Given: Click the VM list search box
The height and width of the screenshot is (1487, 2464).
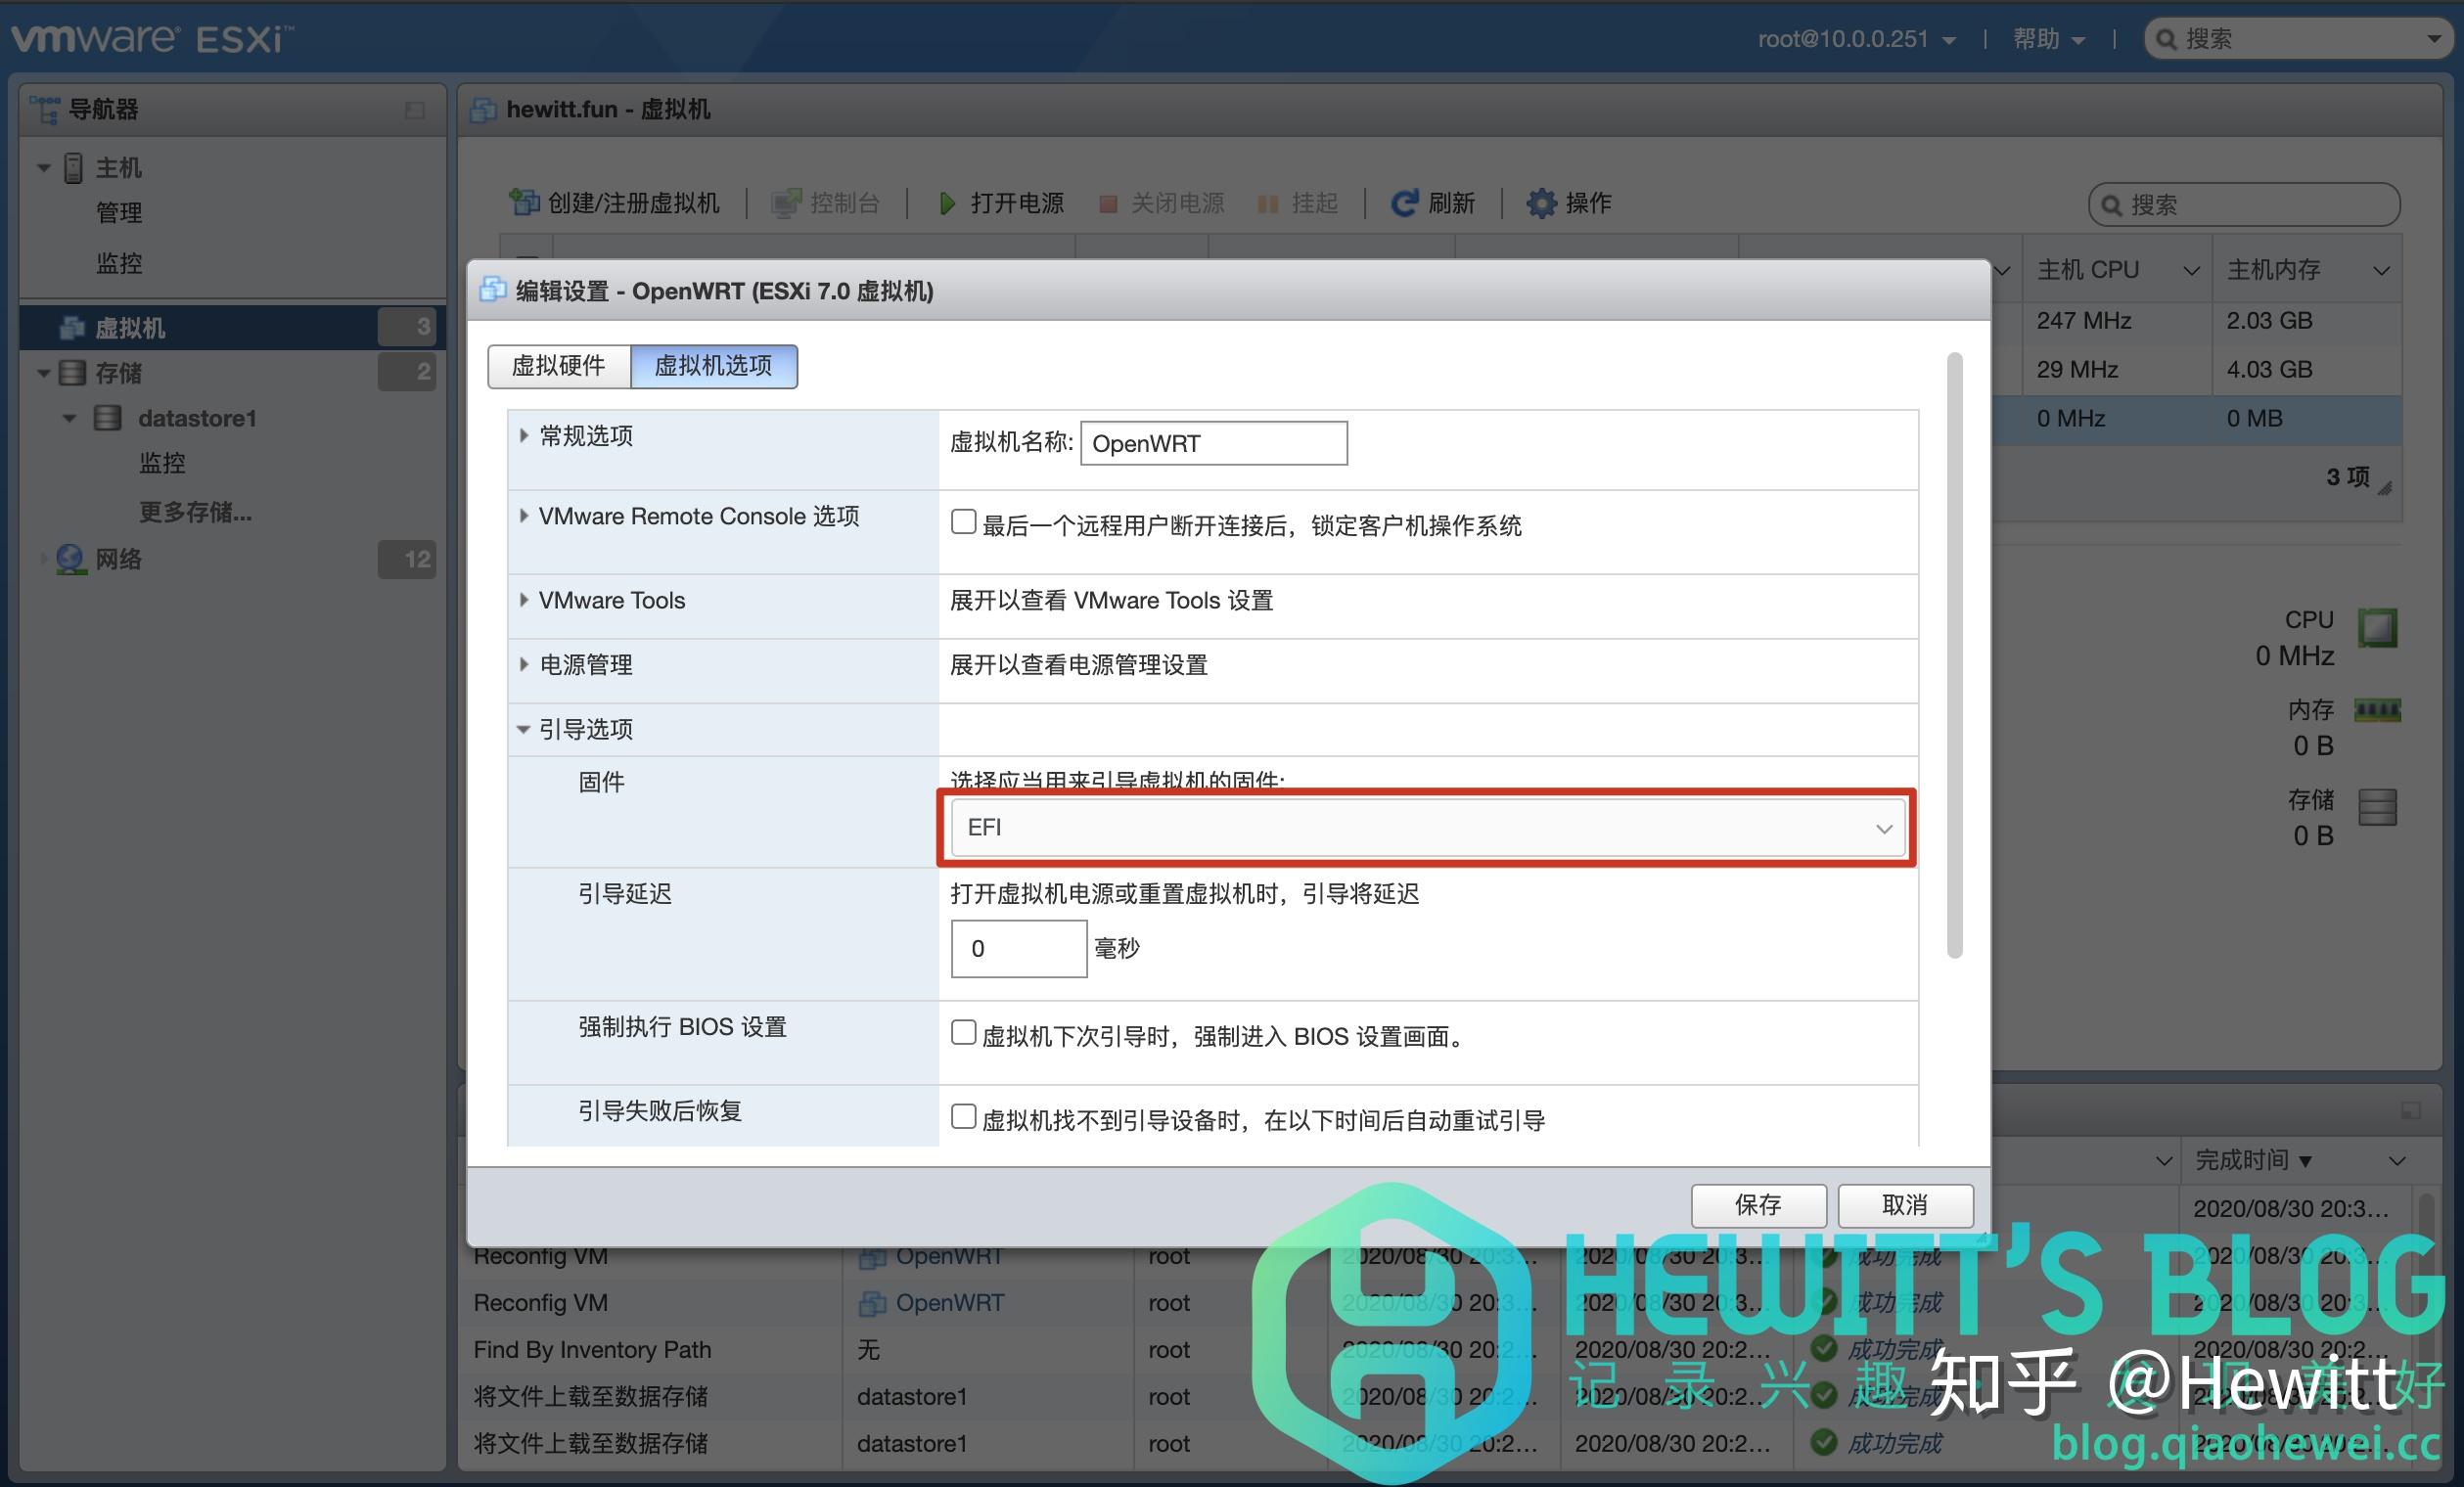Looking at the screenshot, I should [x=2244, y=205].
